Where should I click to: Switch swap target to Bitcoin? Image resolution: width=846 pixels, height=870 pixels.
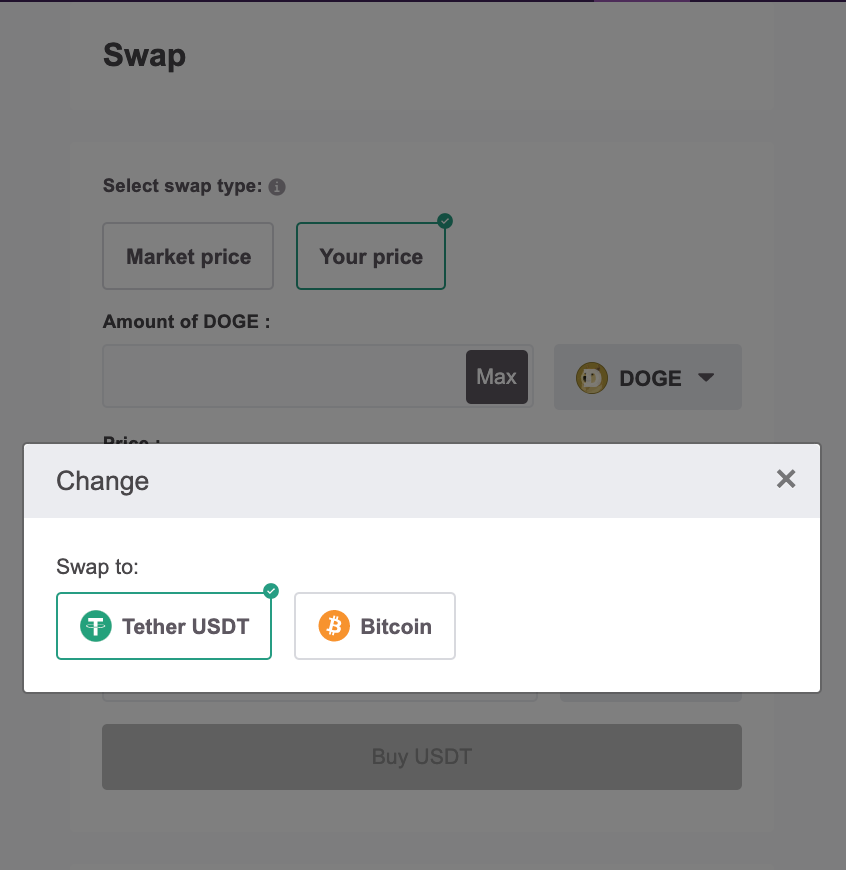375,626
